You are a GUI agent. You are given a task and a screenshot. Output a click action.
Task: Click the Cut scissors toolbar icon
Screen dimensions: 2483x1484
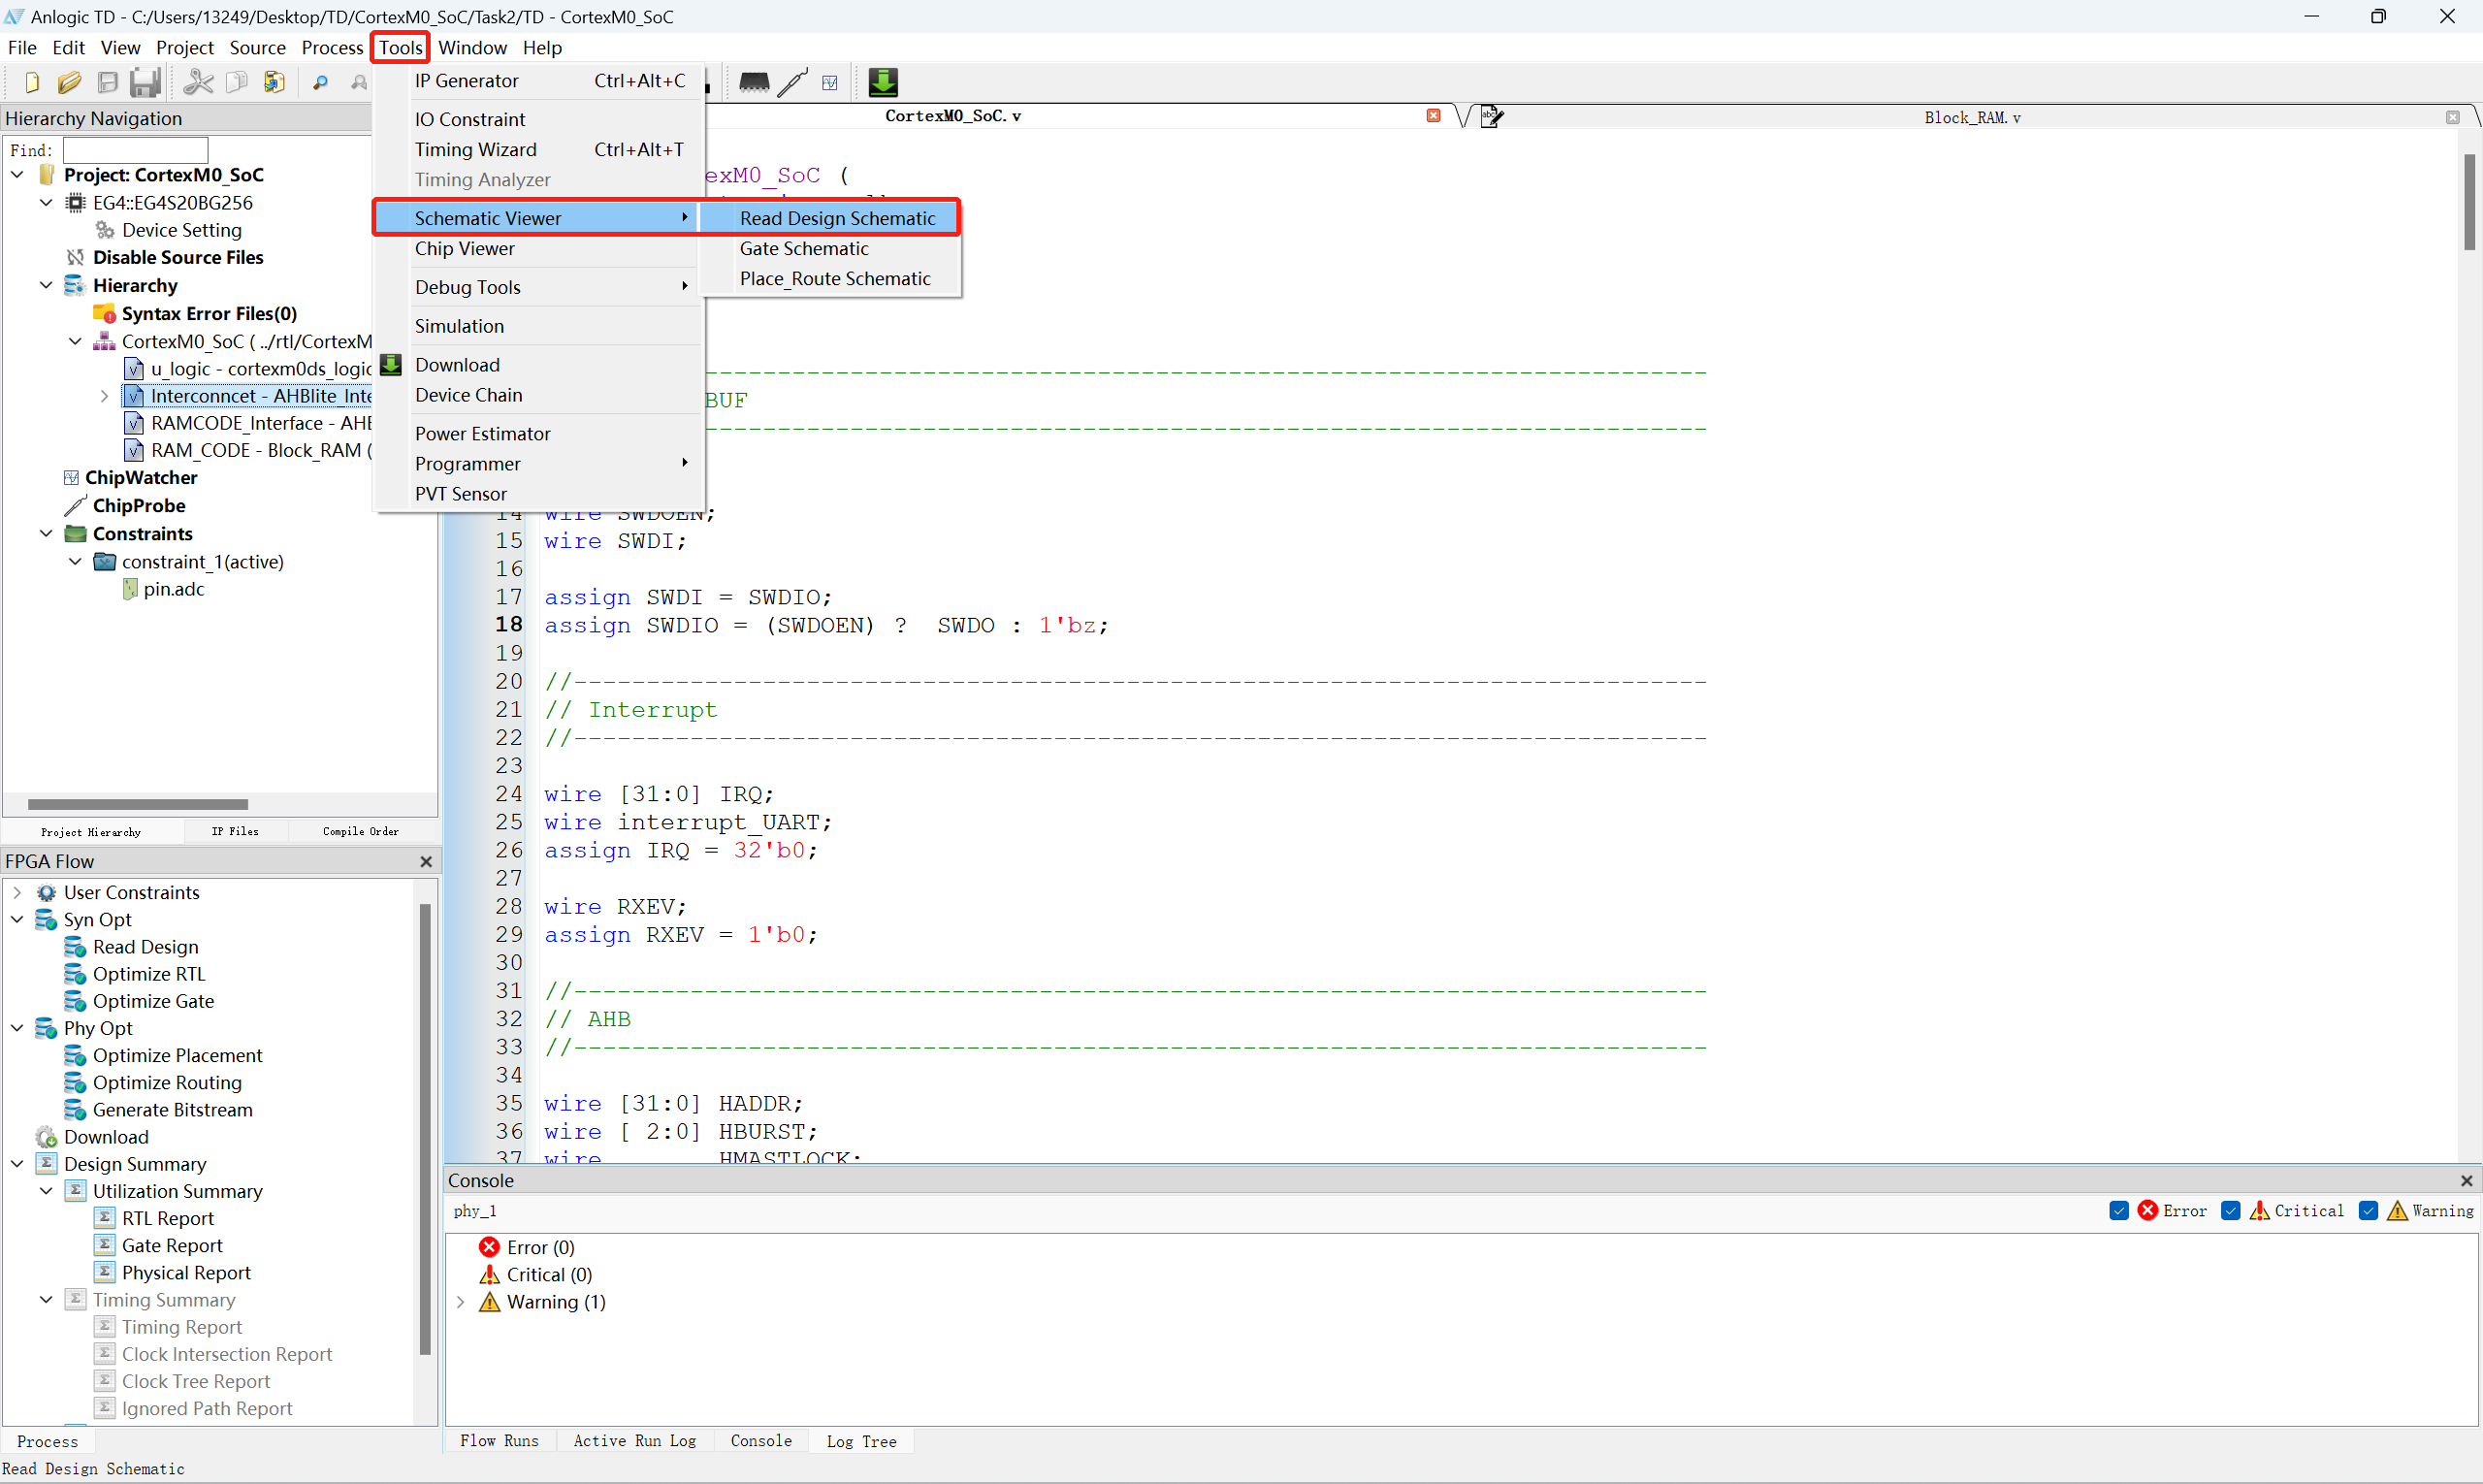[x=198, y=82]
